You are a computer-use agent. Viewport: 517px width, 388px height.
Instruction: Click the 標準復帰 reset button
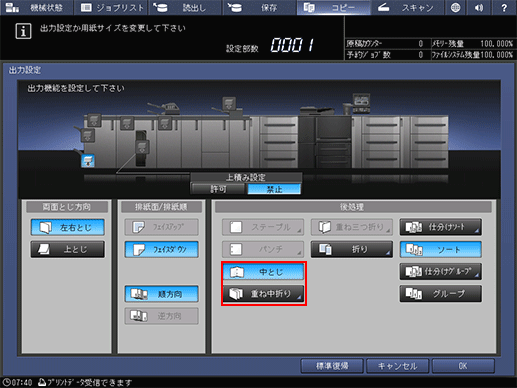(x=332, y=366)
